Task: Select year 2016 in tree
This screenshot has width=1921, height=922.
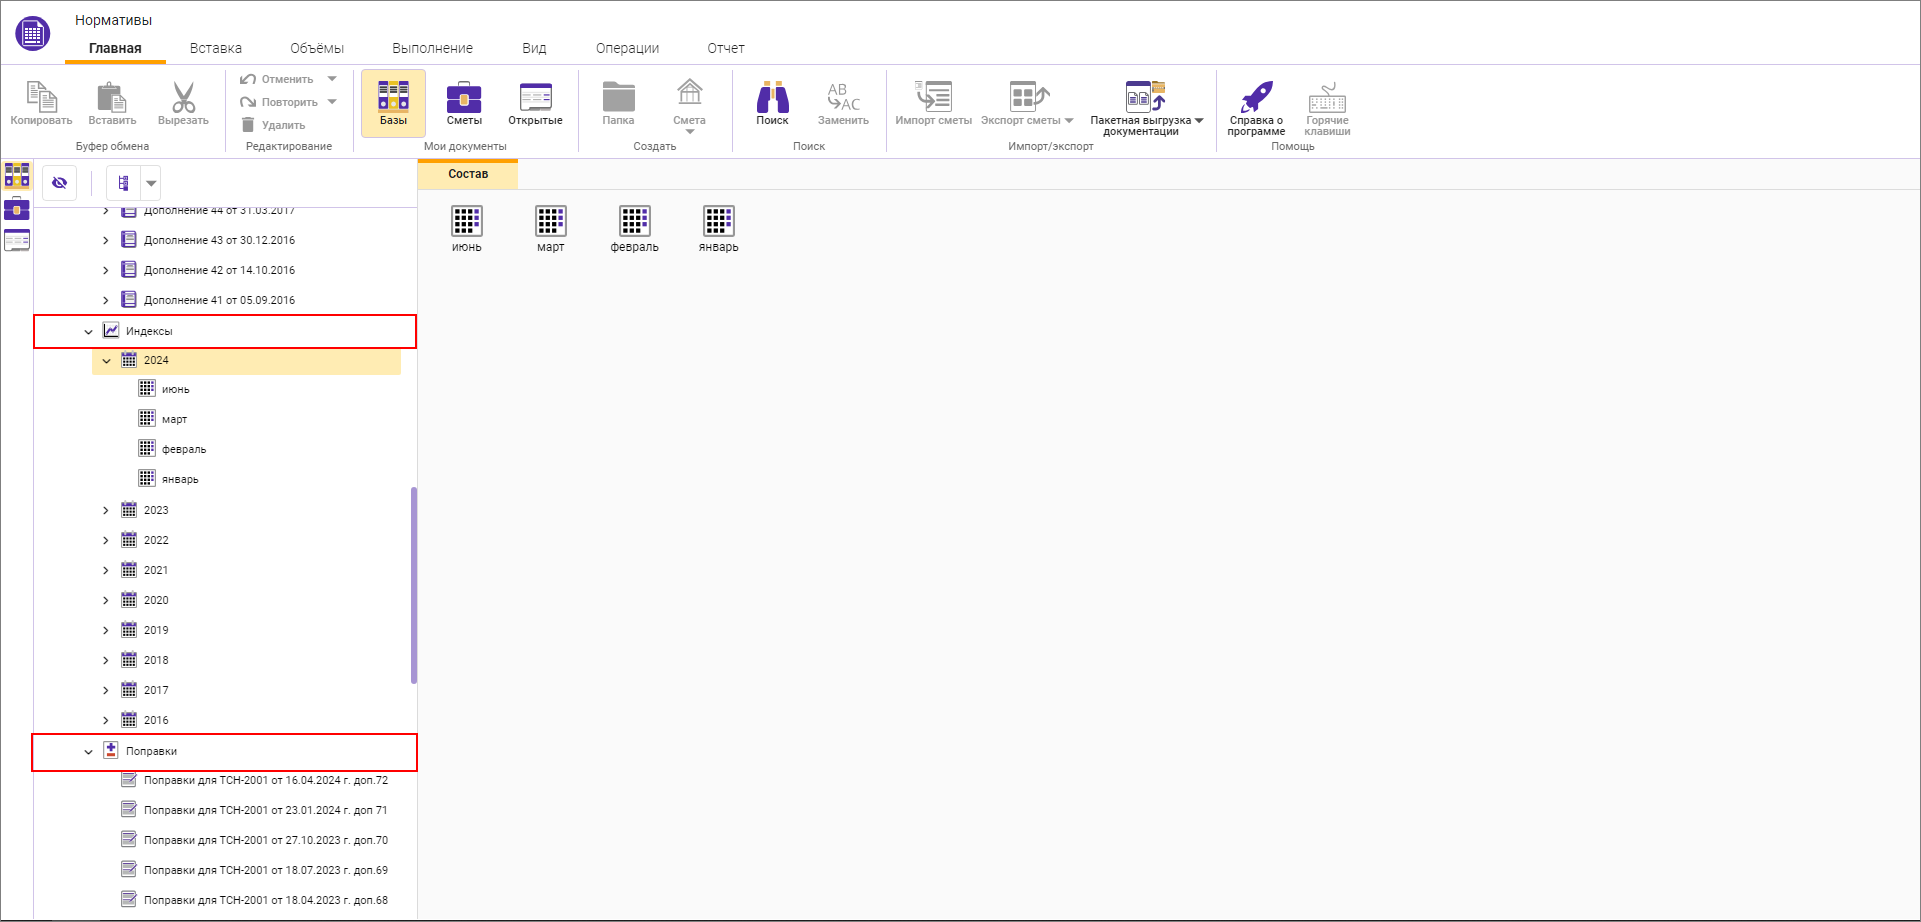Action: coord(156,720)
